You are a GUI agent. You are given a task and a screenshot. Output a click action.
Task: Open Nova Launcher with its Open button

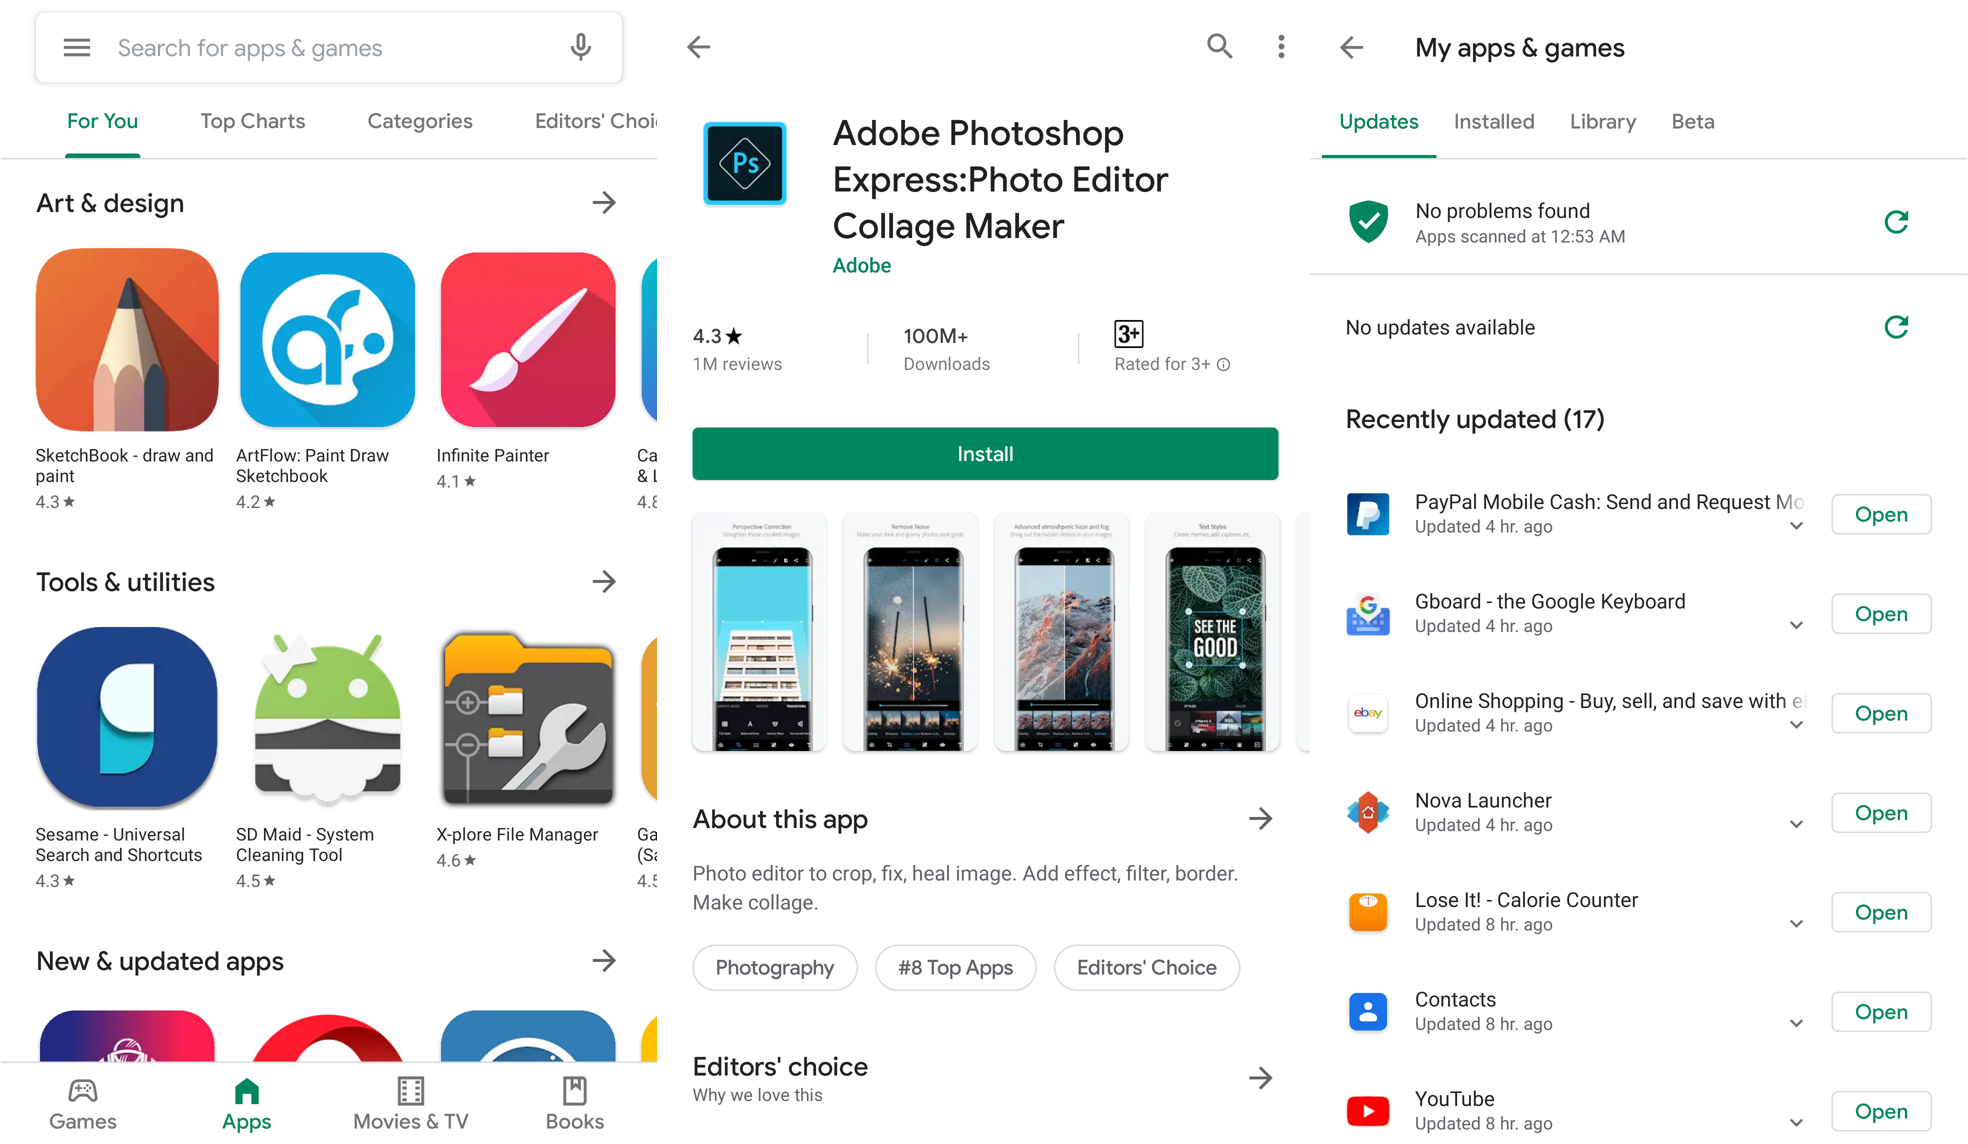click(1881, 812)
